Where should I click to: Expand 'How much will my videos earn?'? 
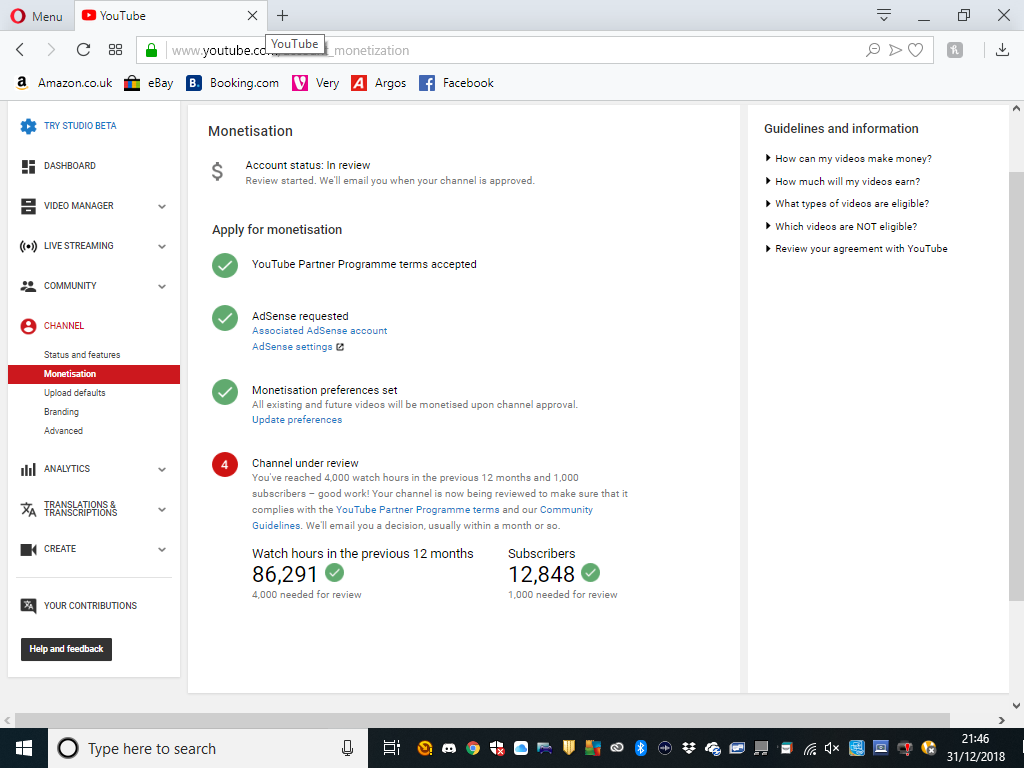point(842,182)
